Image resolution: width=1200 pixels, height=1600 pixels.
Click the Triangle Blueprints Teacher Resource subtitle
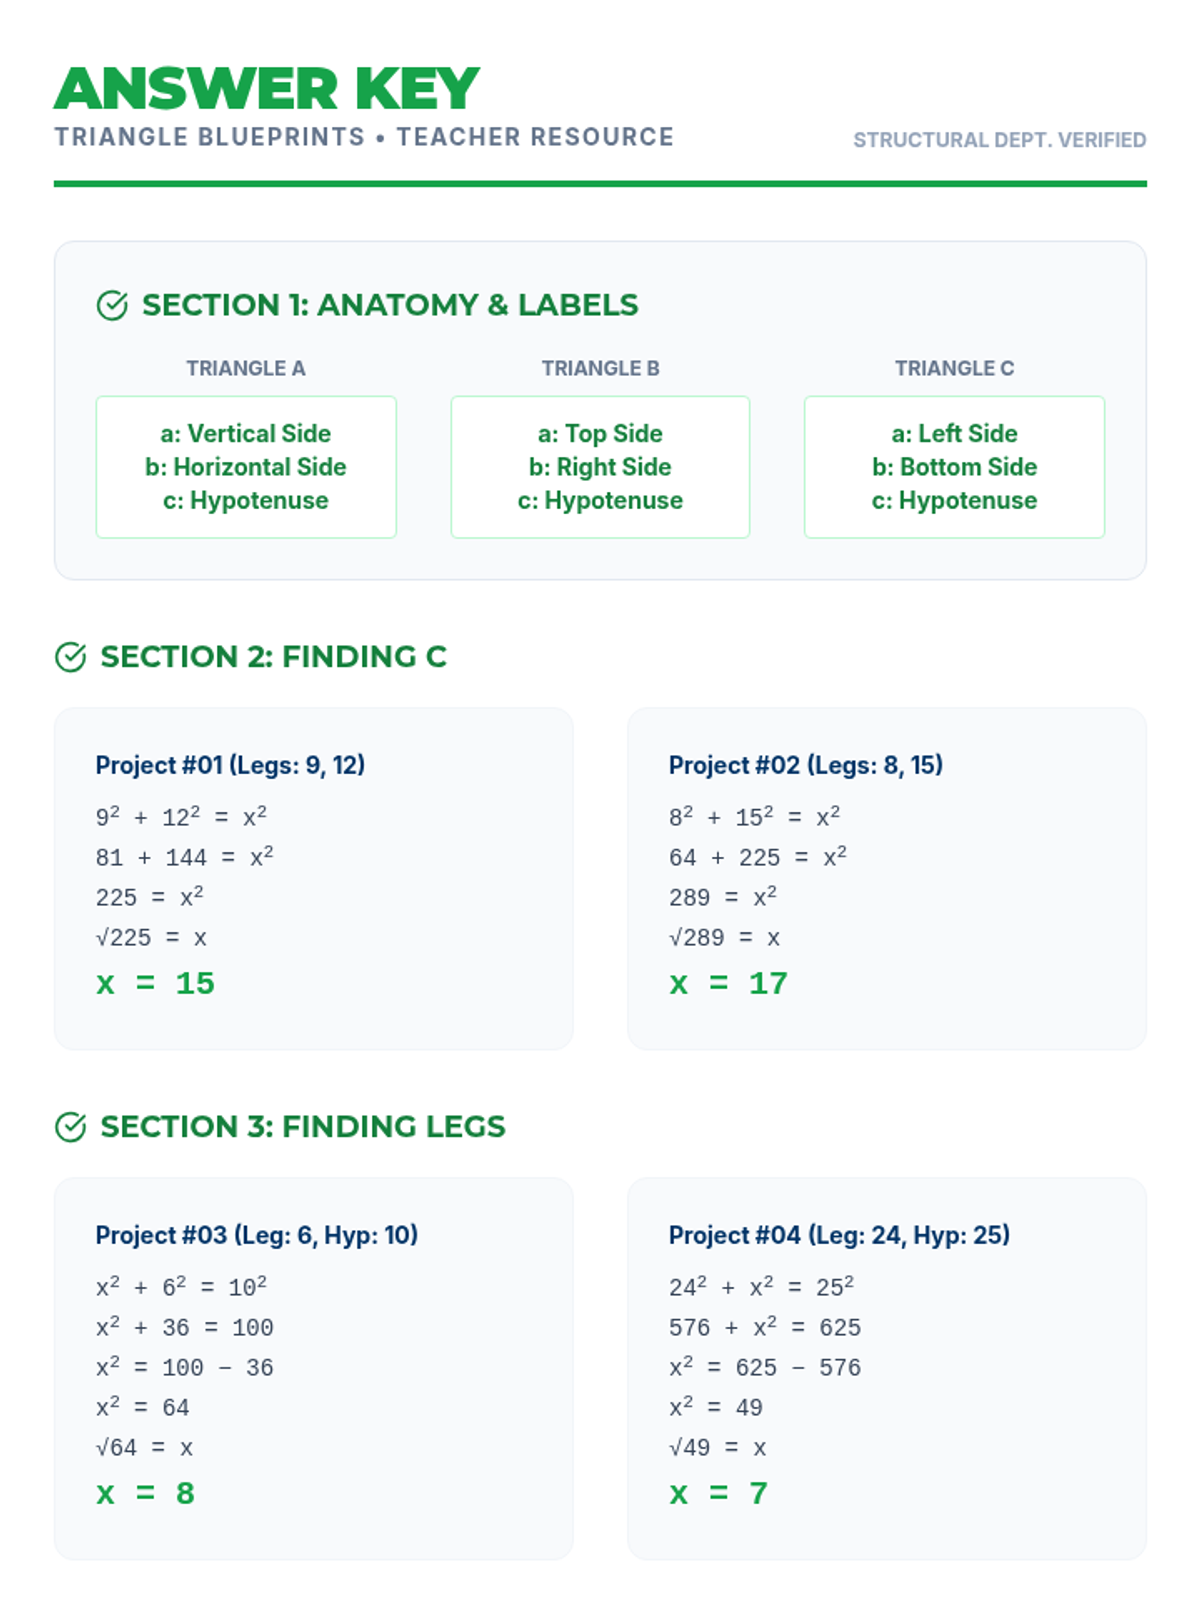[x=364, y=137]
